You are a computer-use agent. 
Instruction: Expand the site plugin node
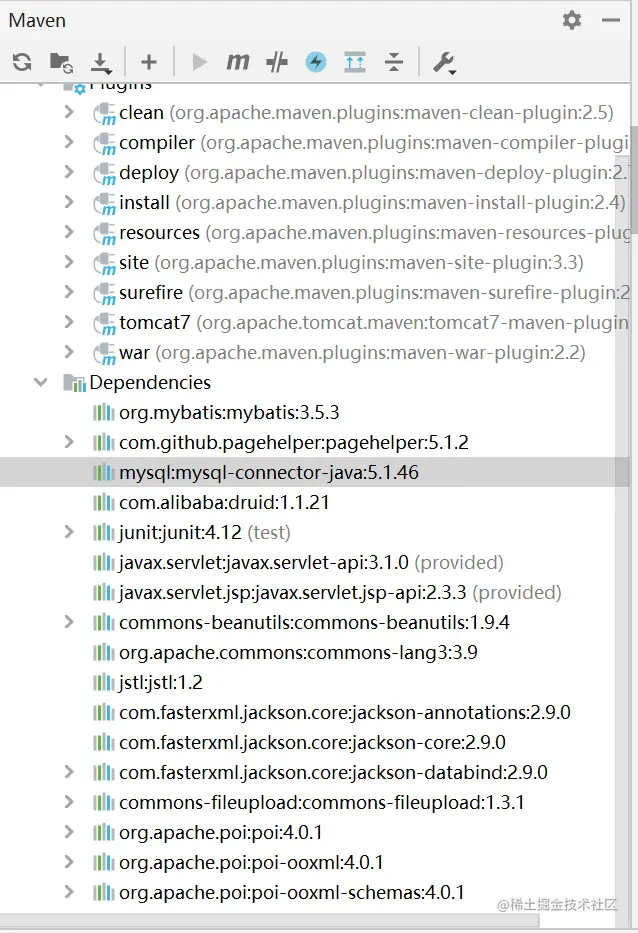[x=69, y=262]
